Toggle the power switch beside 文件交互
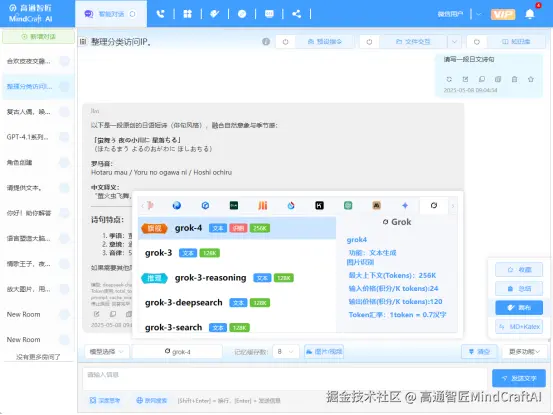 pos(369,42)
